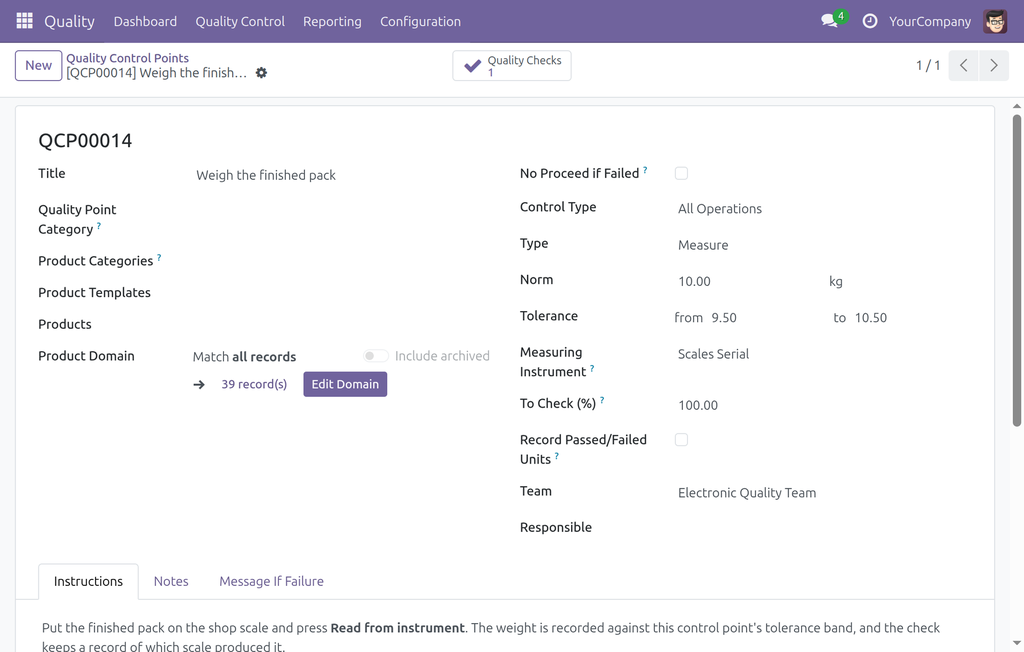The image size is (1024, 652).
Task: Open the Reporting menu
Action: tap(332, 21)
